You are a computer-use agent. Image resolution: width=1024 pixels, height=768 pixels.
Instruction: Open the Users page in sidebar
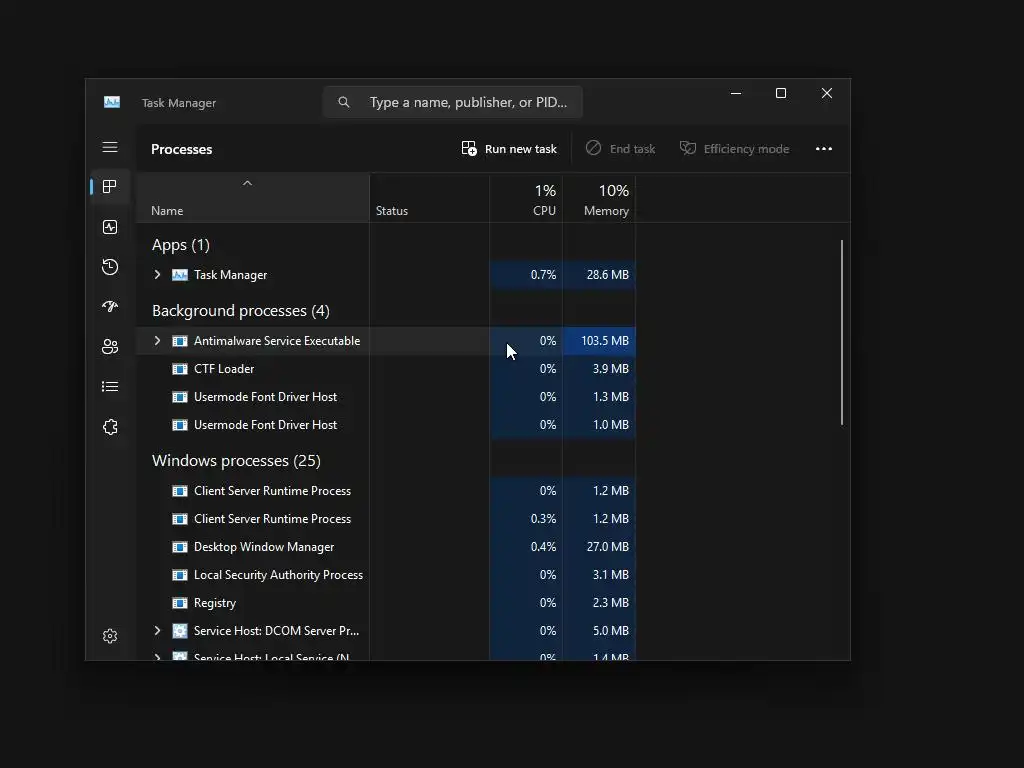110,347
